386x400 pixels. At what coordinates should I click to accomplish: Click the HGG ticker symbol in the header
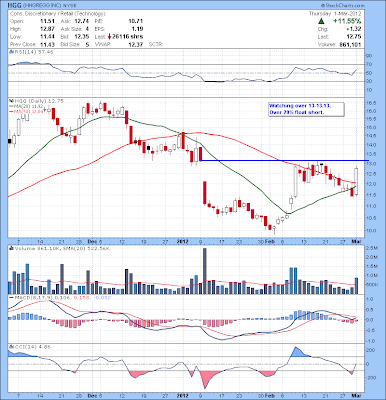[14, 6]
